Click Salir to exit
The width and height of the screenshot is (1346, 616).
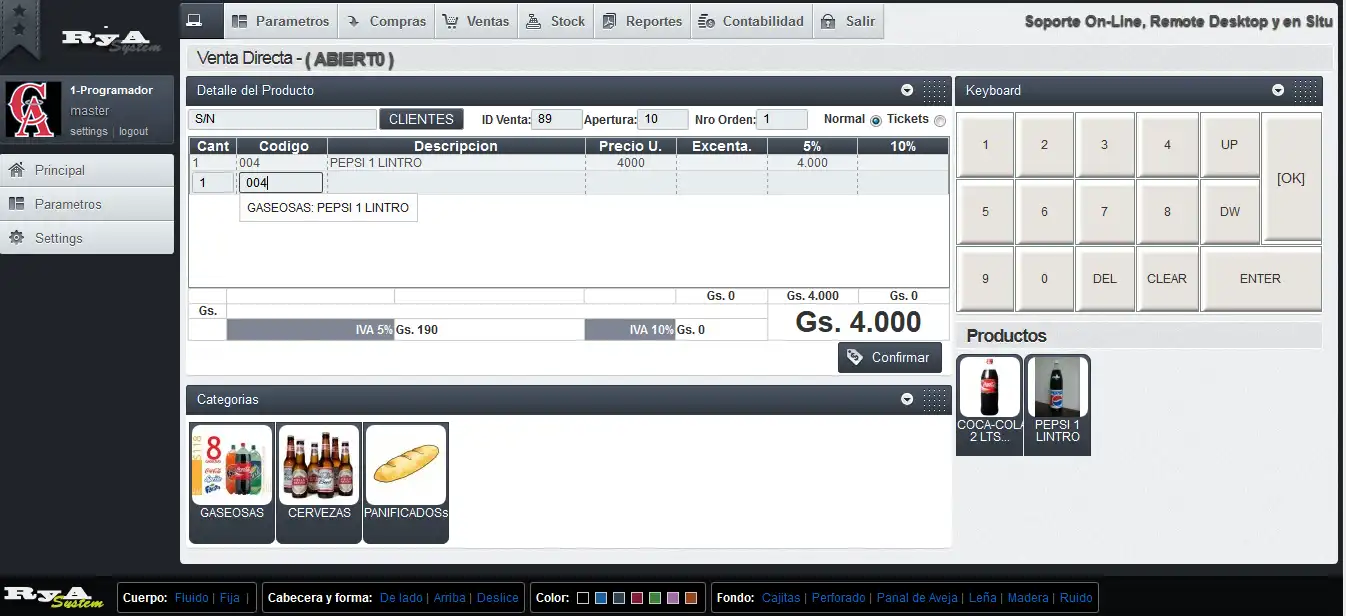[x=848, y=21]
